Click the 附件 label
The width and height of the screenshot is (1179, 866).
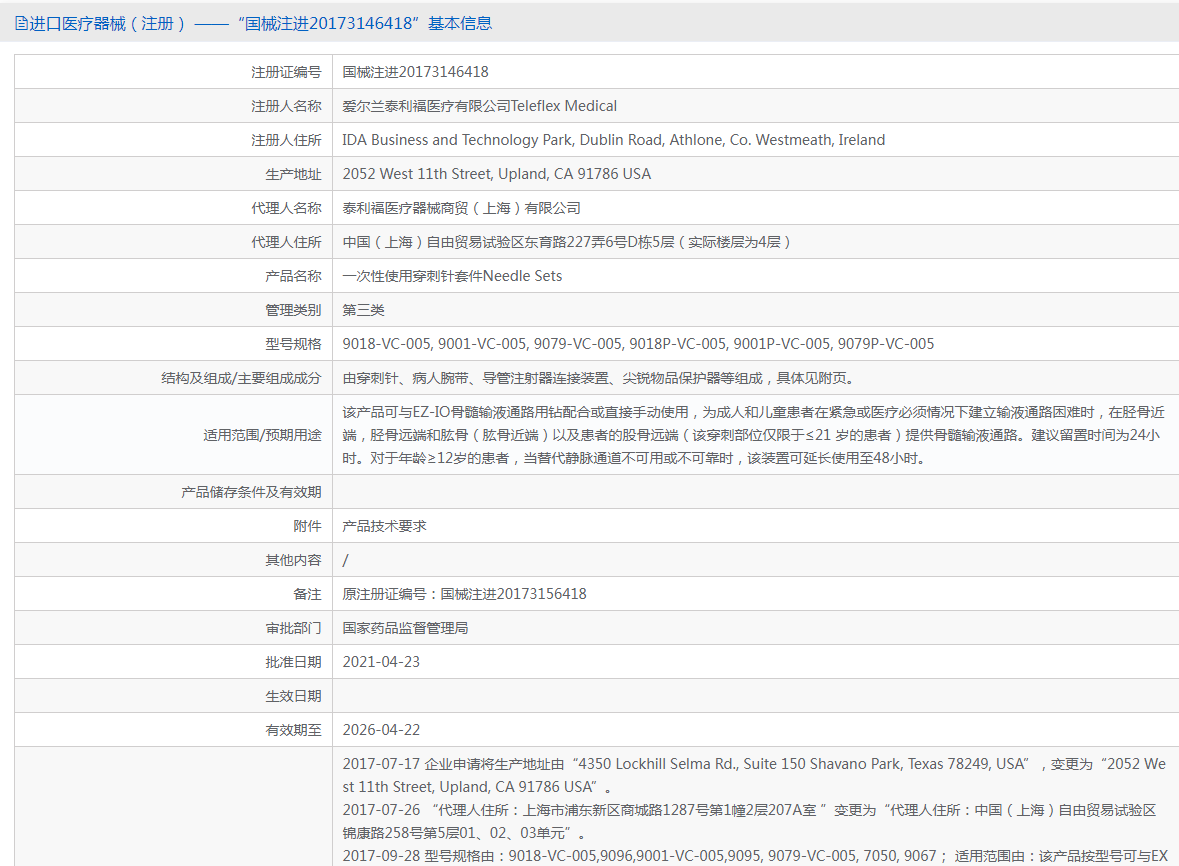308,525
